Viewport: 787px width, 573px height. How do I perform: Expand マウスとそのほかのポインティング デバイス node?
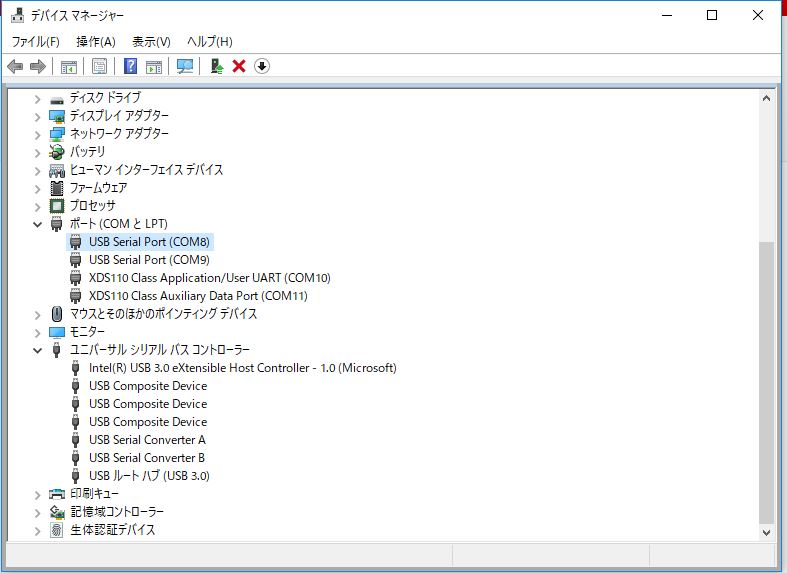click(37, 315)
